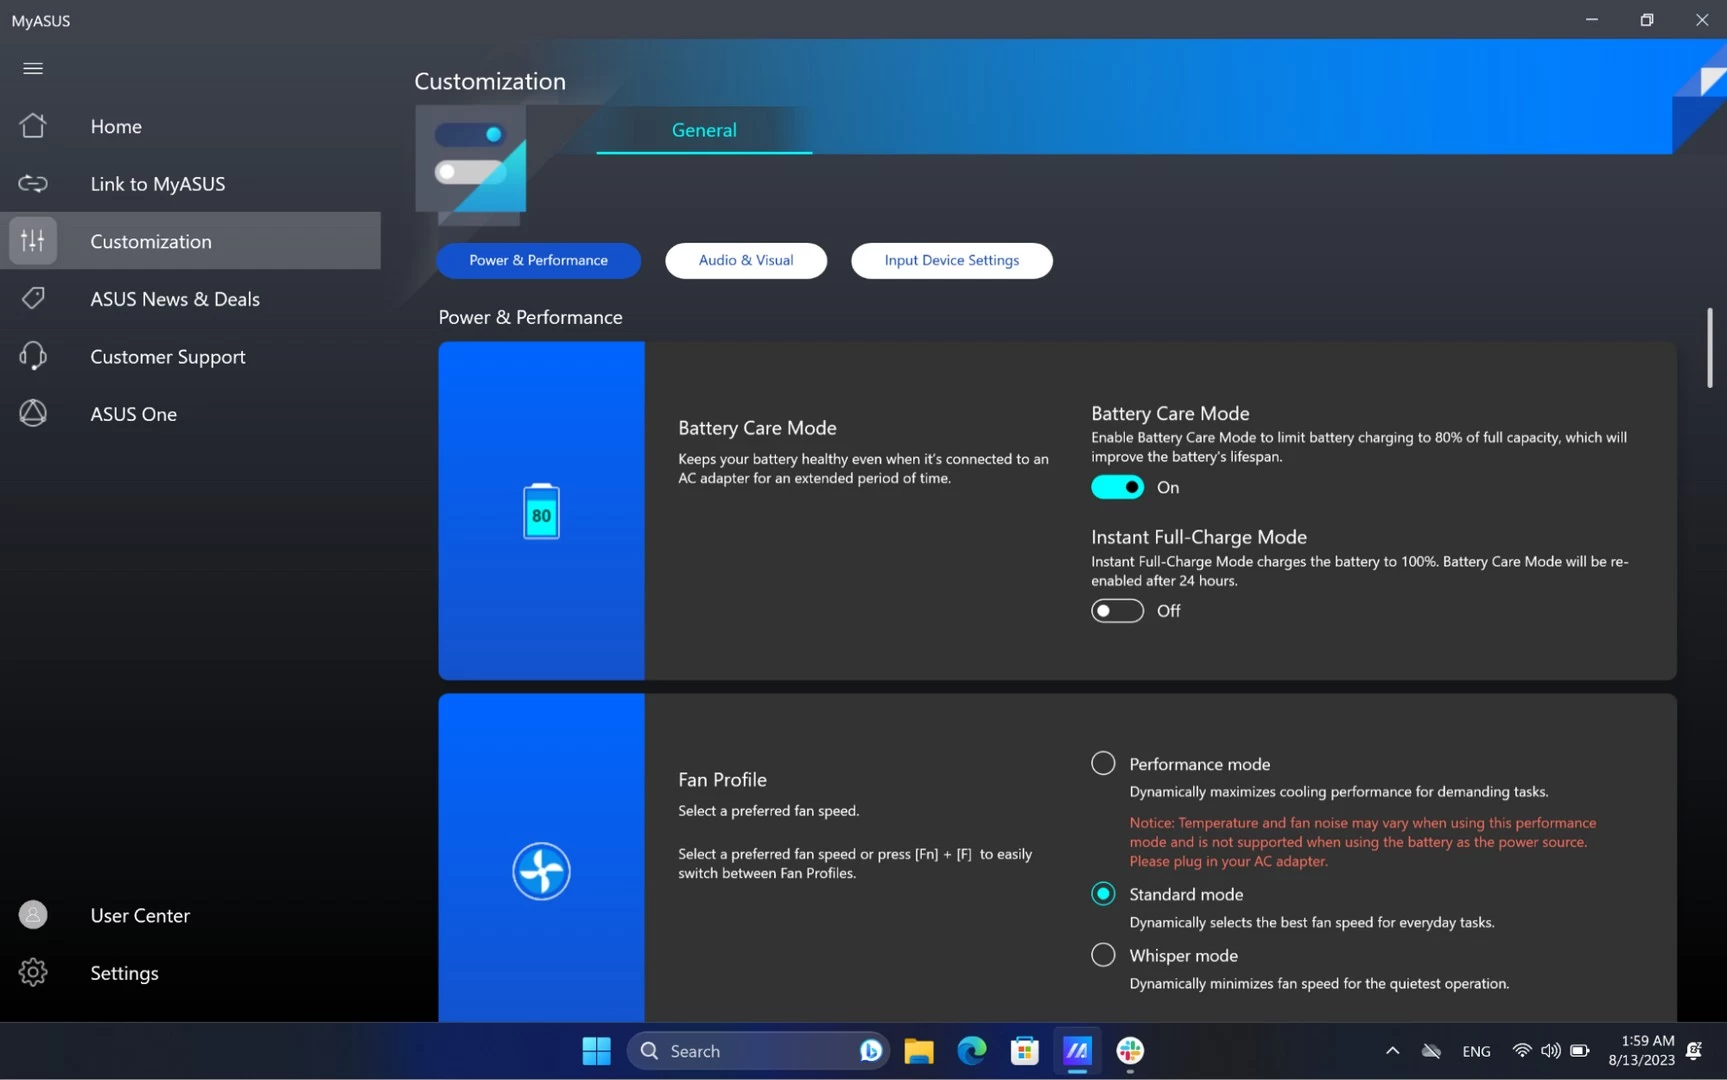Open Home from the sidebar
Viewport: 1727px width, 1080px height.
(115, 126)
